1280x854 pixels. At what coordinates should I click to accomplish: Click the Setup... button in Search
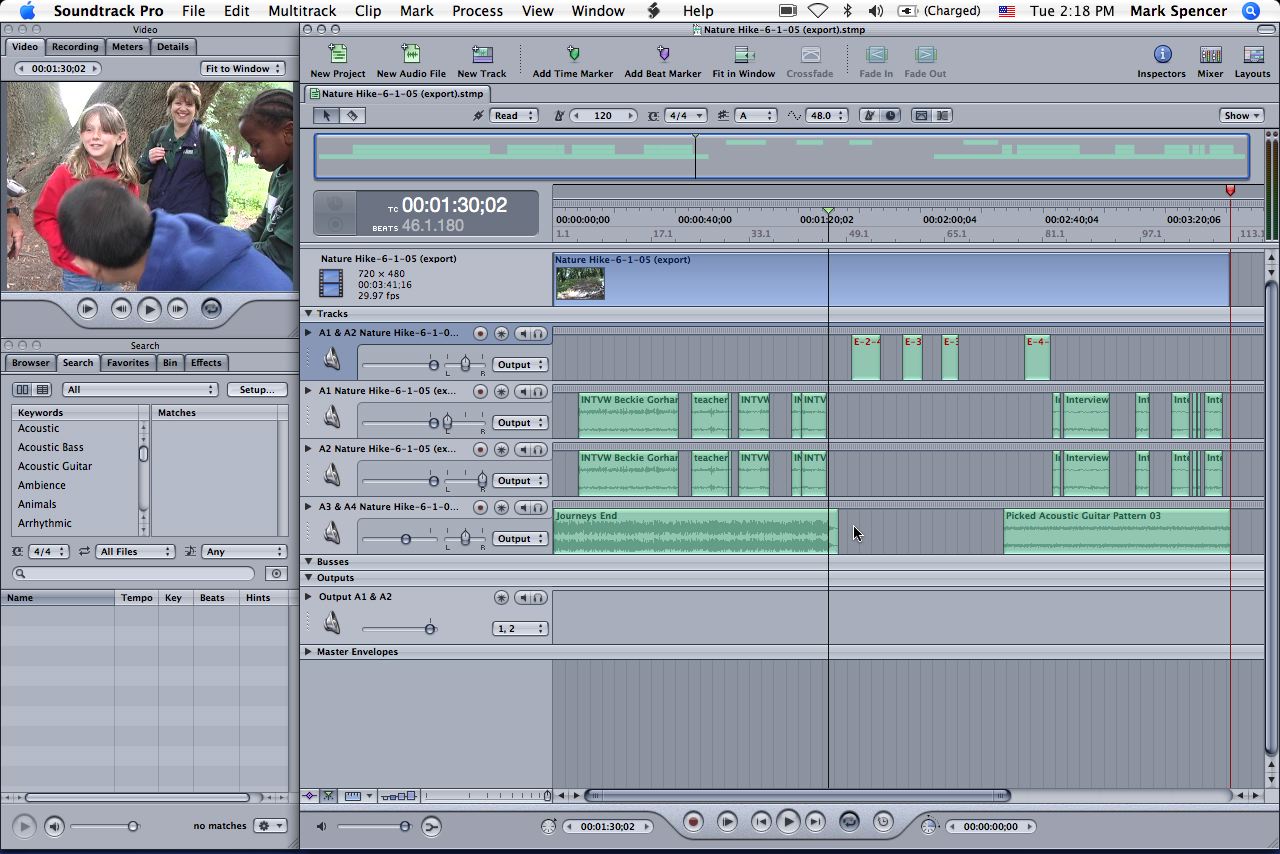click(x=256, y=390)
